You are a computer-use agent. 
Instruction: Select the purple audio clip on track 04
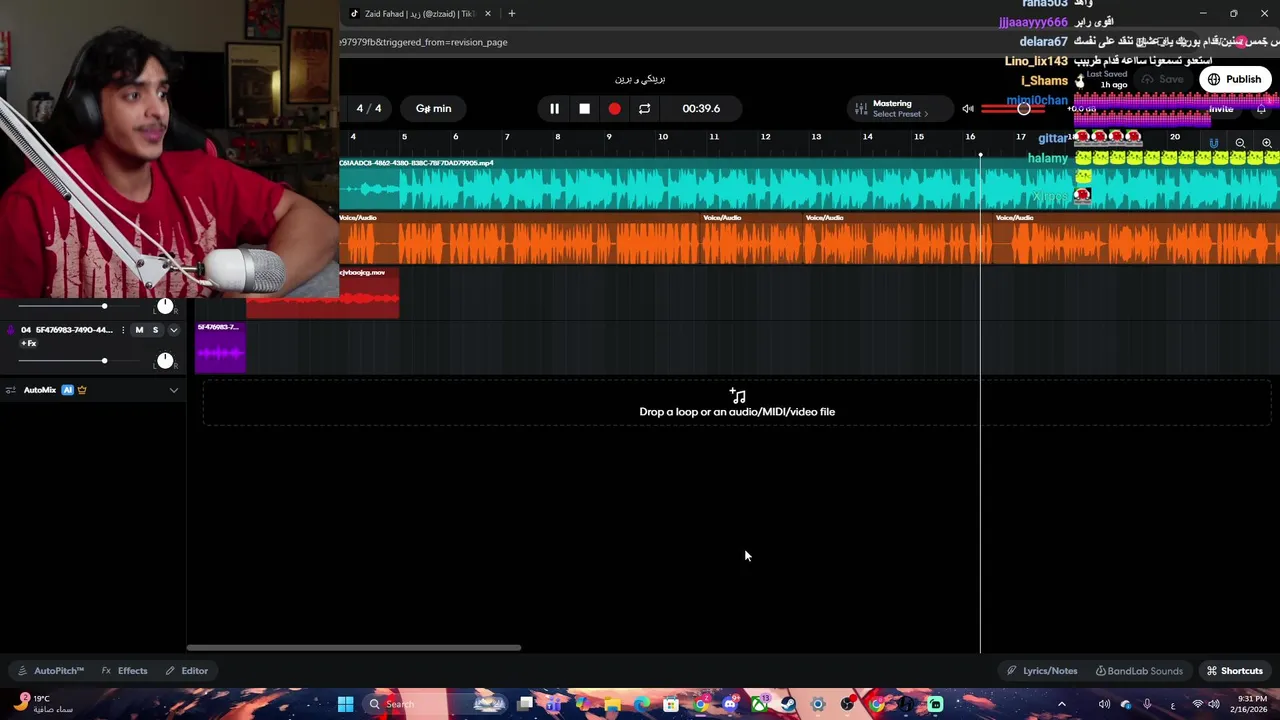(x=220, y=347)
